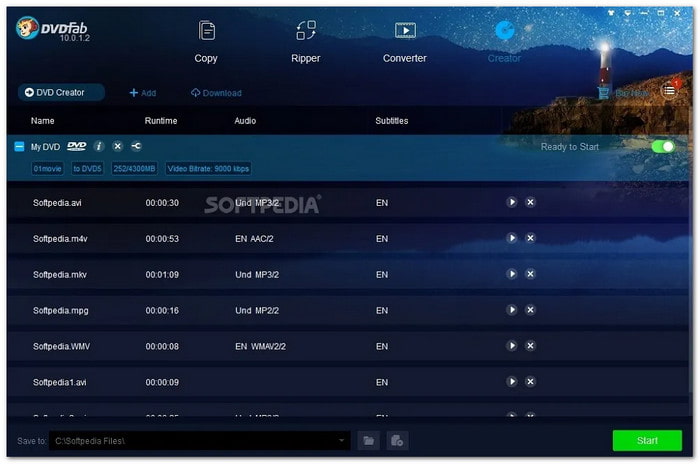Click the Add source button

142,93
